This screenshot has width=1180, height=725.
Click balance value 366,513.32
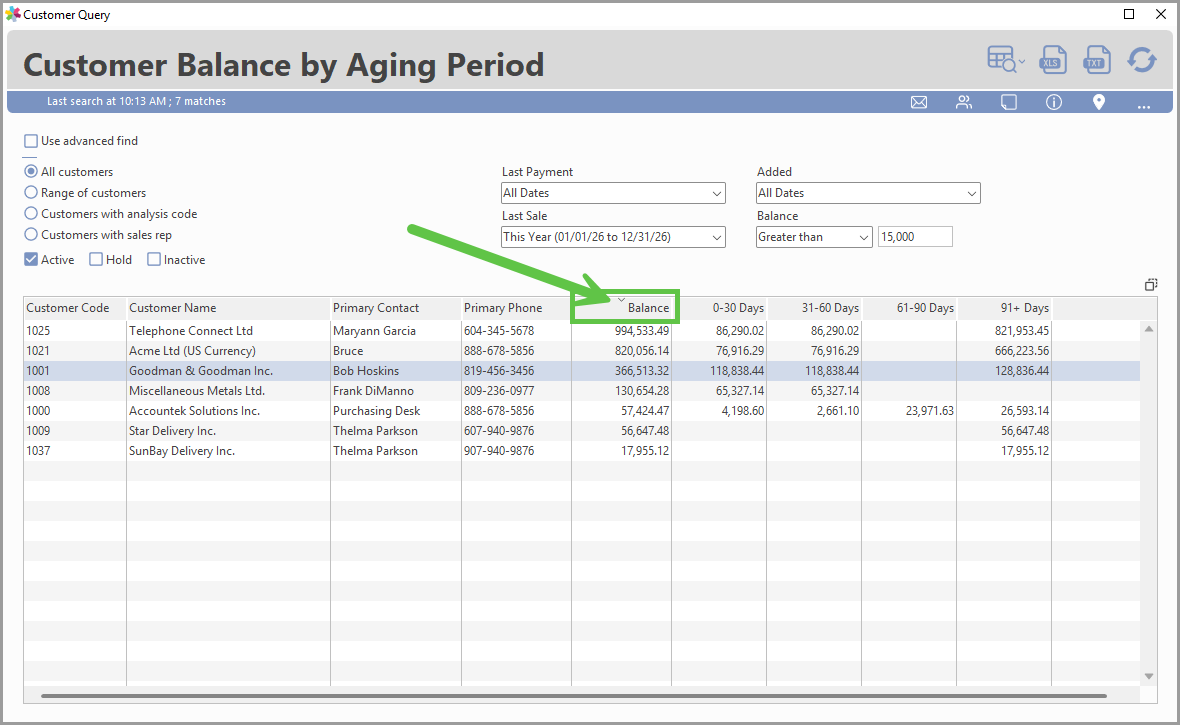tap(641, 370)
